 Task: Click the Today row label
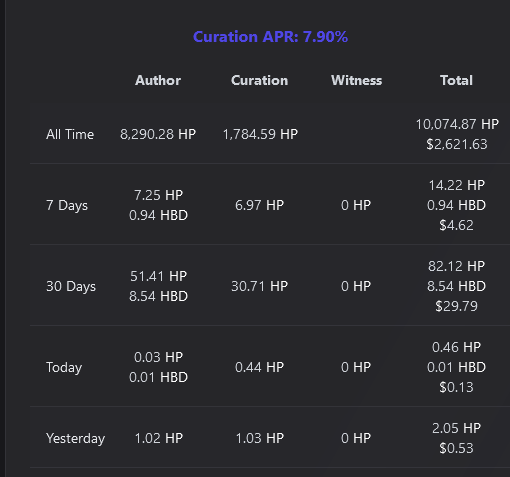64,367
